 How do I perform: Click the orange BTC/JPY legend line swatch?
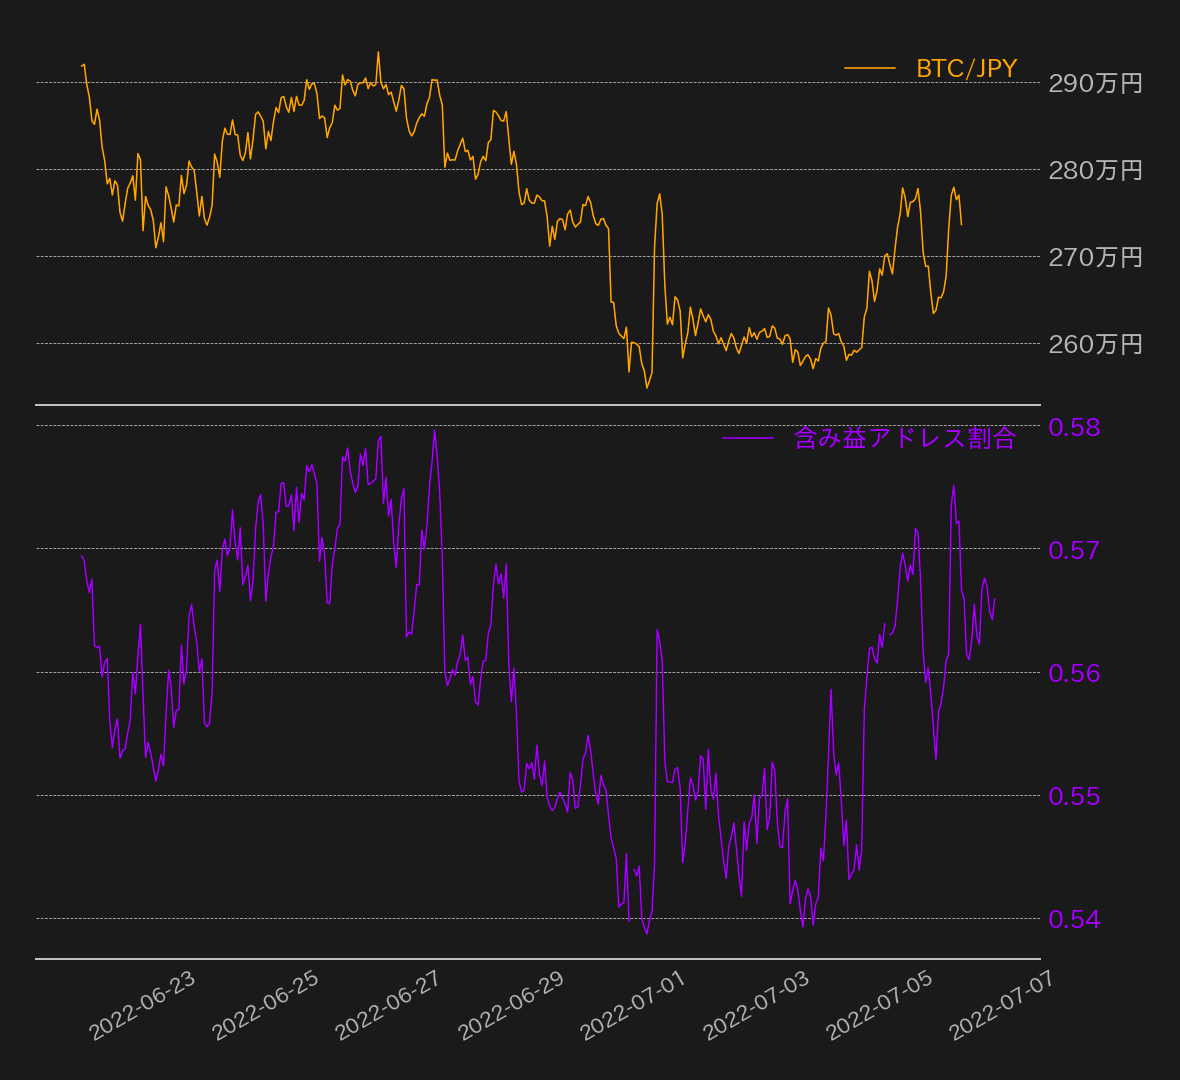869,69
